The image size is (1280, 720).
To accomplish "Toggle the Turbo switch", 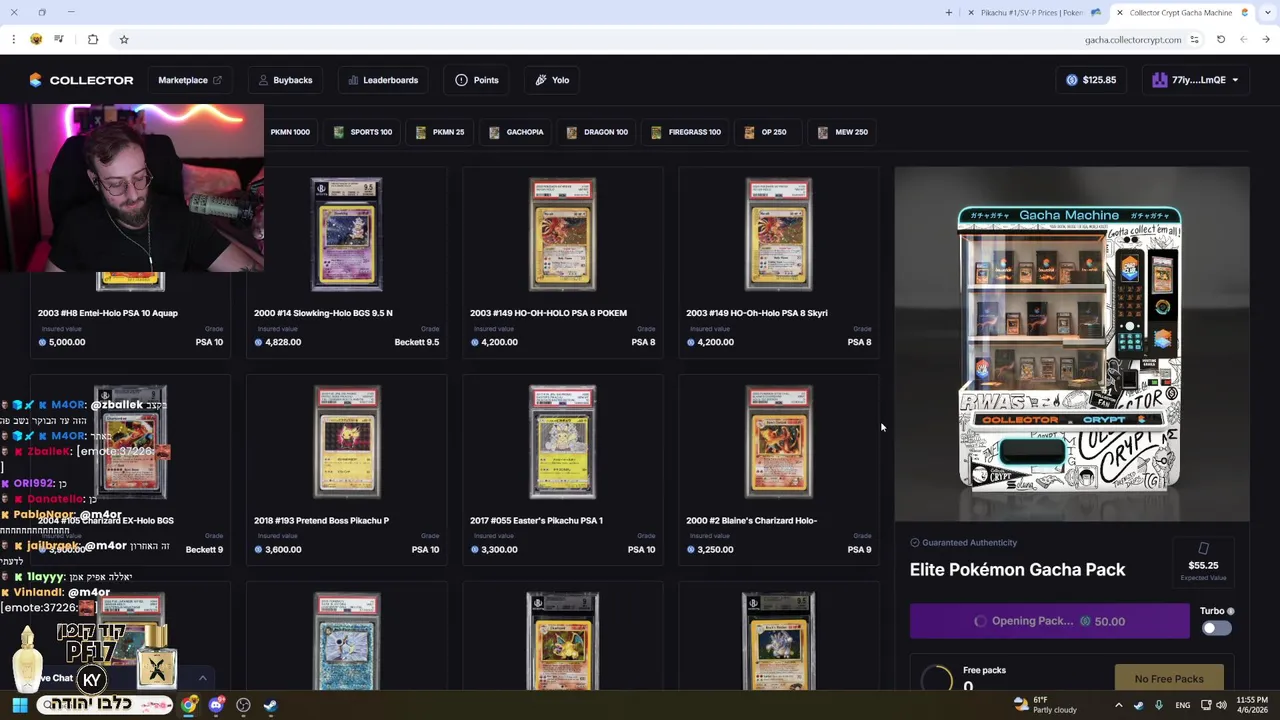I will pos(1216,628).
